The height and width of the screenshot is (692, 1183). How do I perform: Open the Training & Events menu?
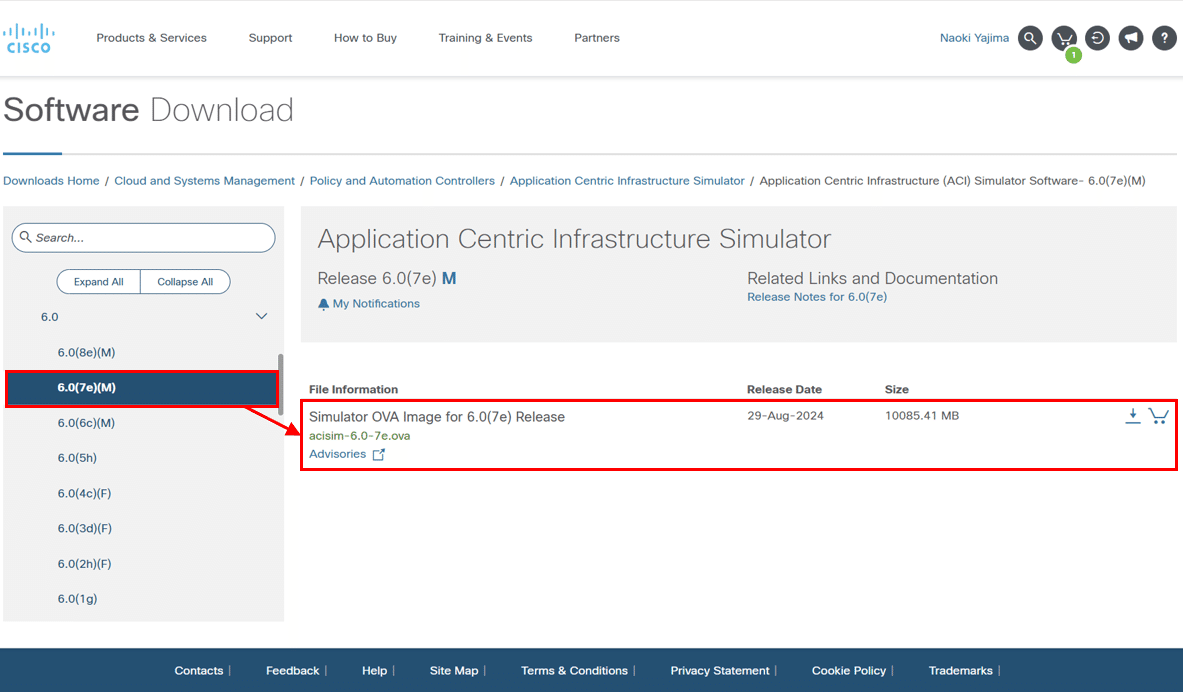tap(485, 37)
